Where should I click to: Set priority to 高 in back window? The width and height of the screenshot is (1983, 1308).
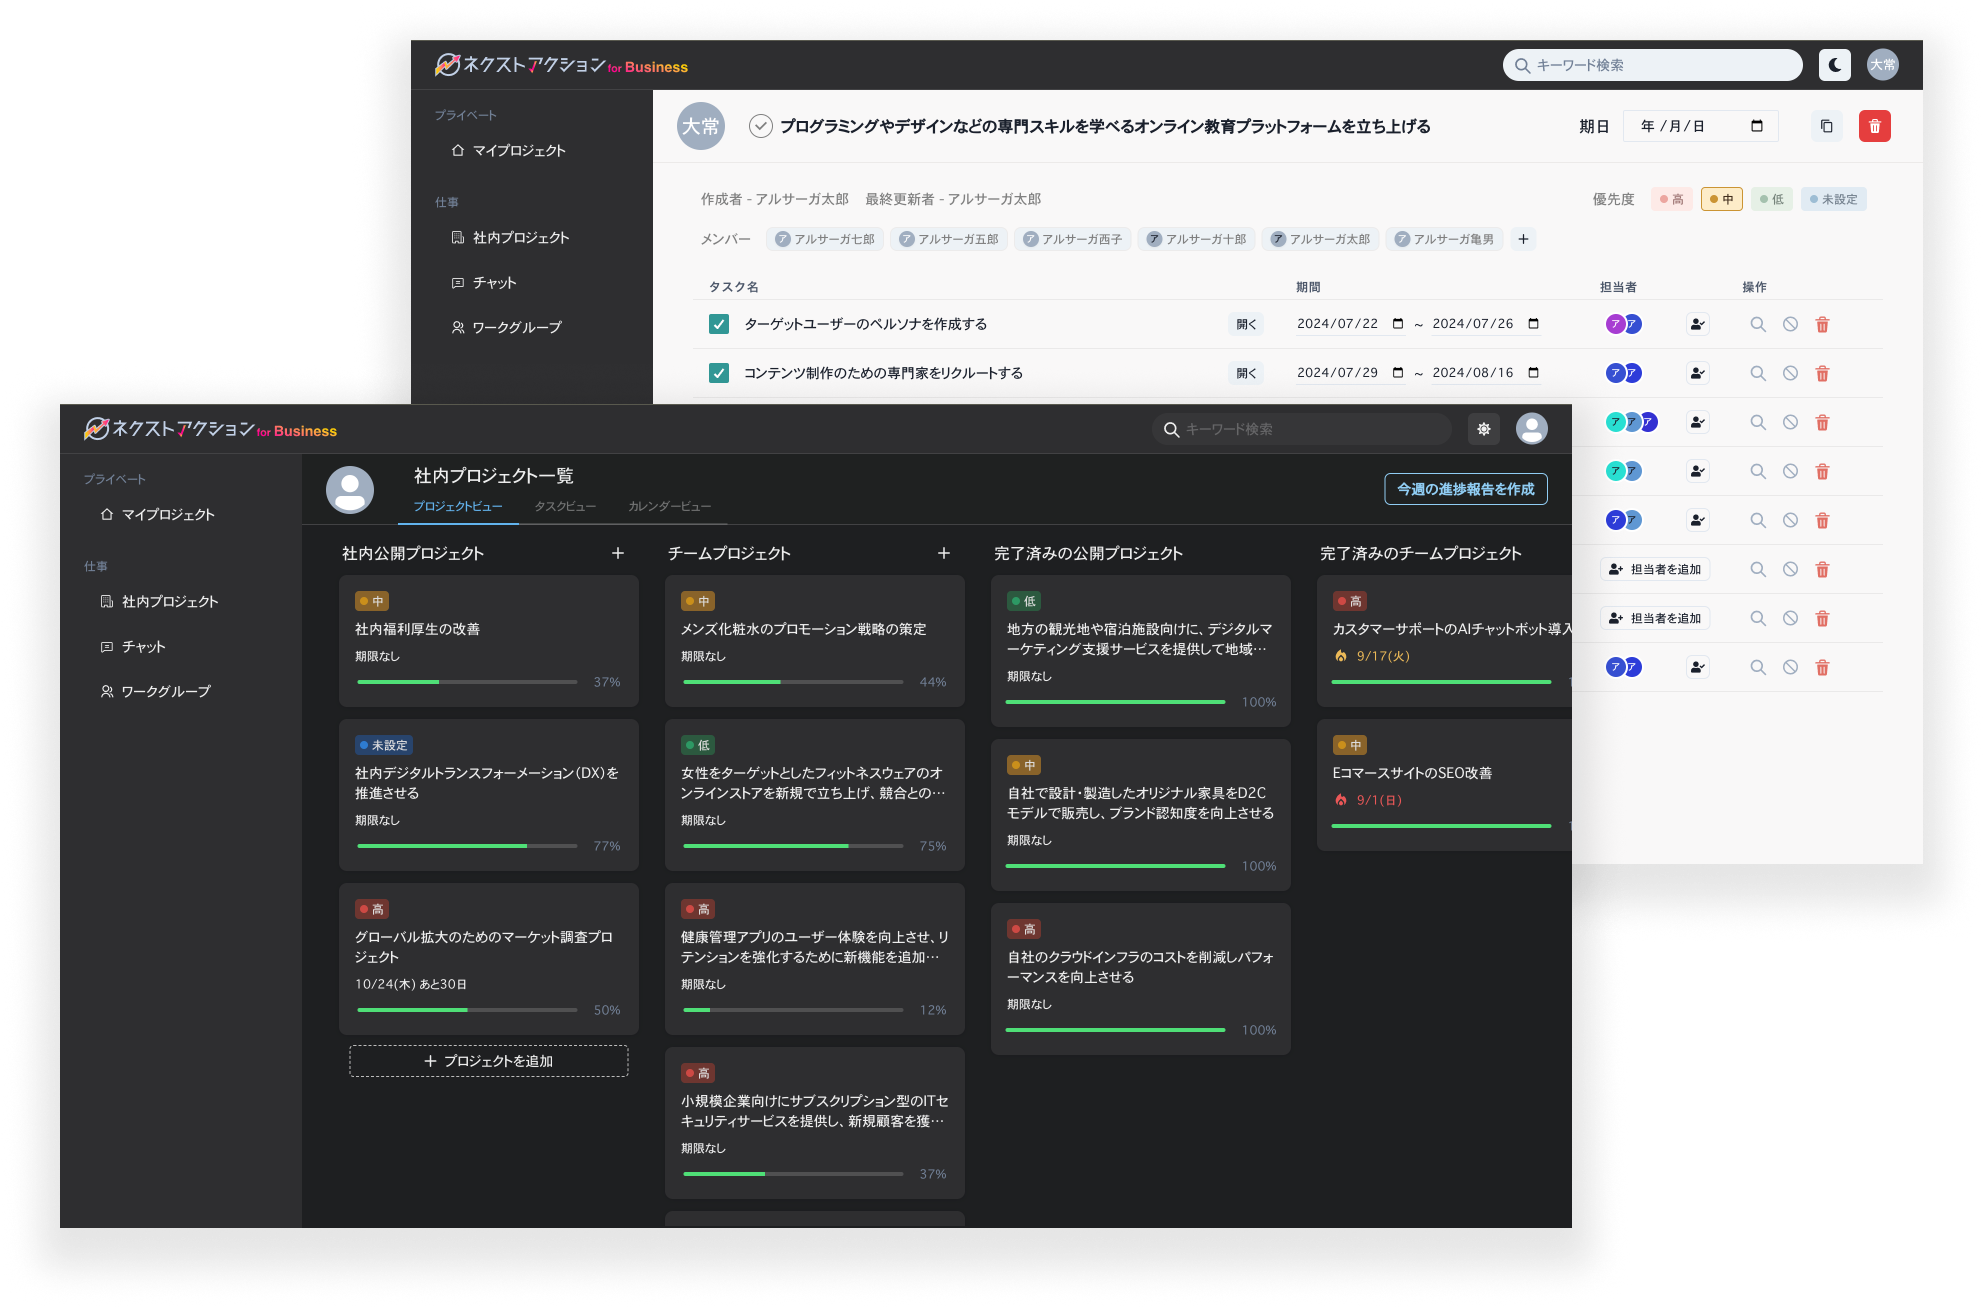point(1671,199)
